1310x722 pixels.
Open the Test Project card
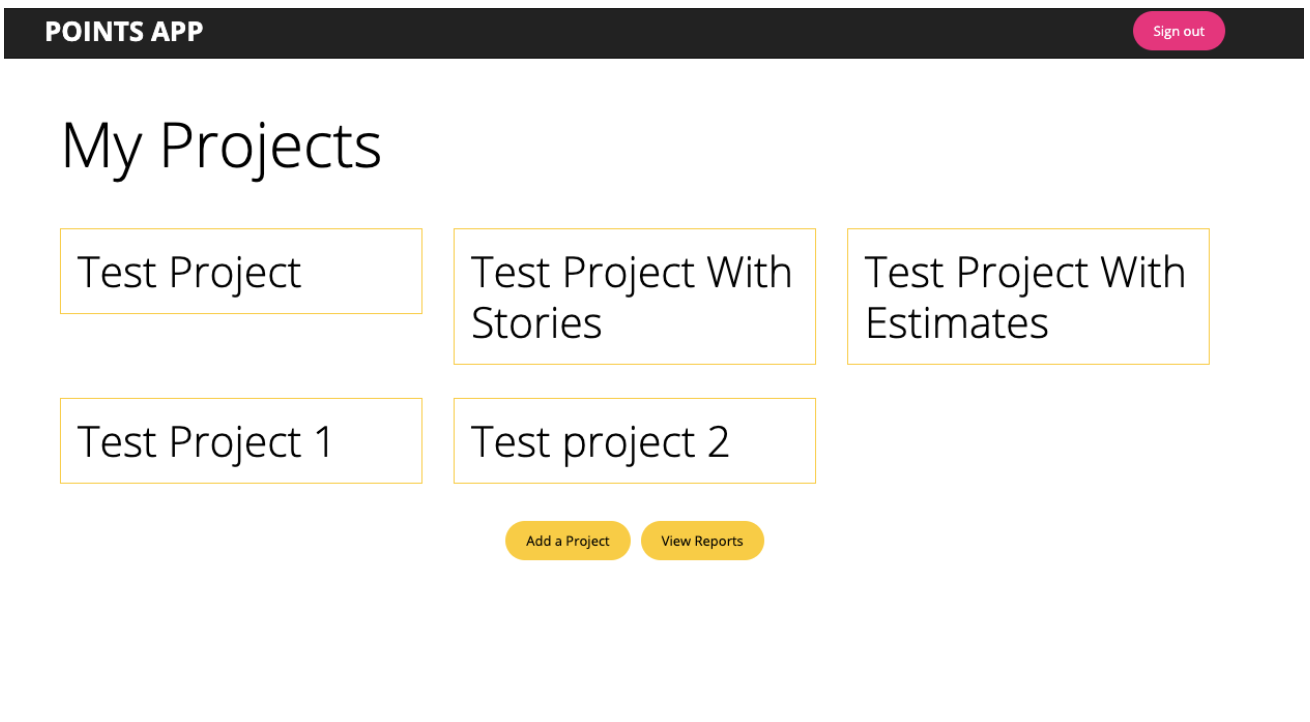point(240,271)
